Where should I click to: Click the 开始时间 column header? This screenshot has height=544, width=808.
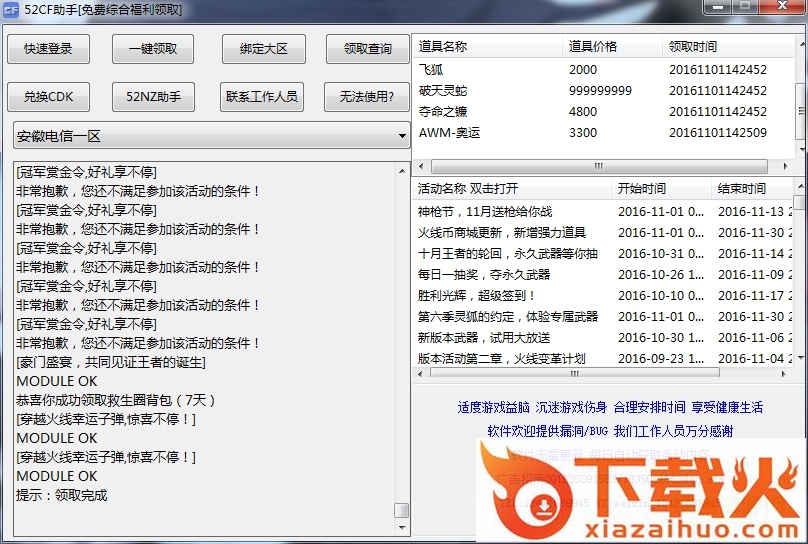click(661, 189)
